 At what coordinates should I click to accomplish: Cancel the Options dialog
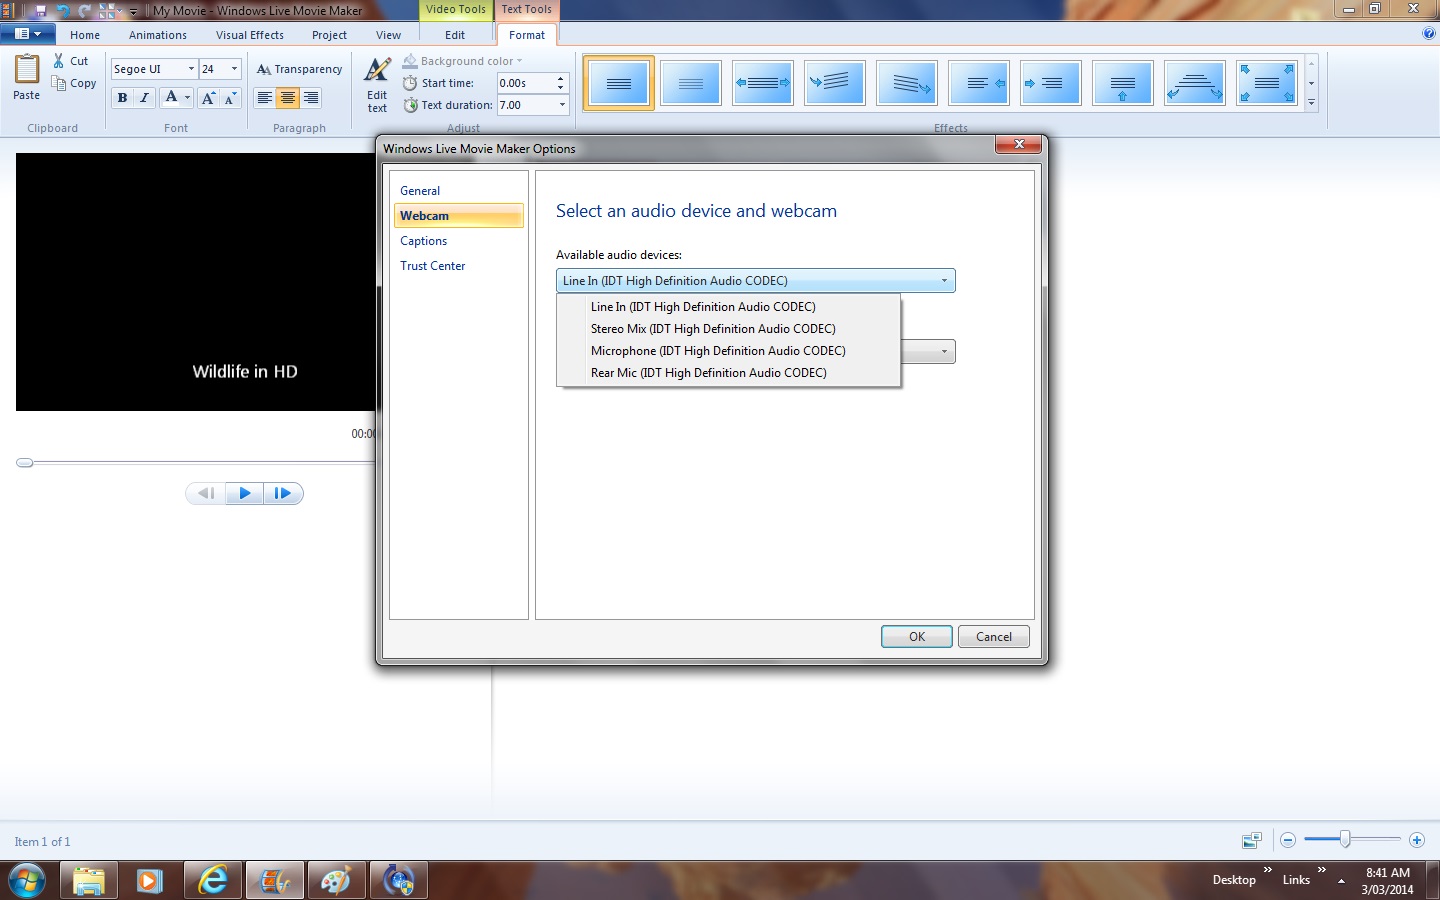tap(993, 637)
